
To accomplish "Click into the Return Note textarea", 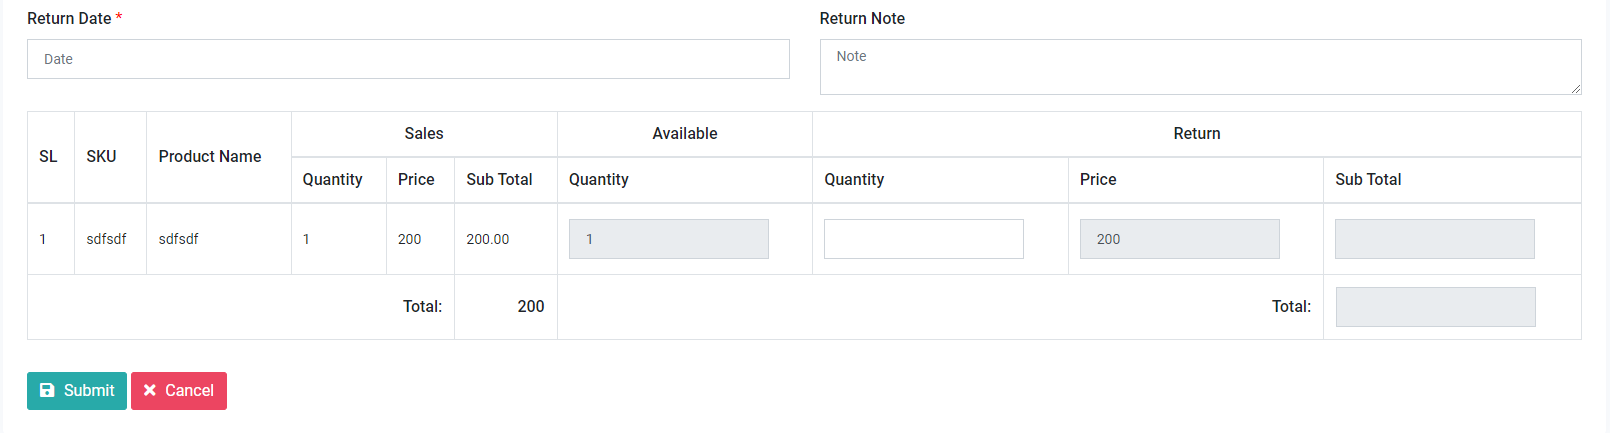I will (x=1200, y=67).
